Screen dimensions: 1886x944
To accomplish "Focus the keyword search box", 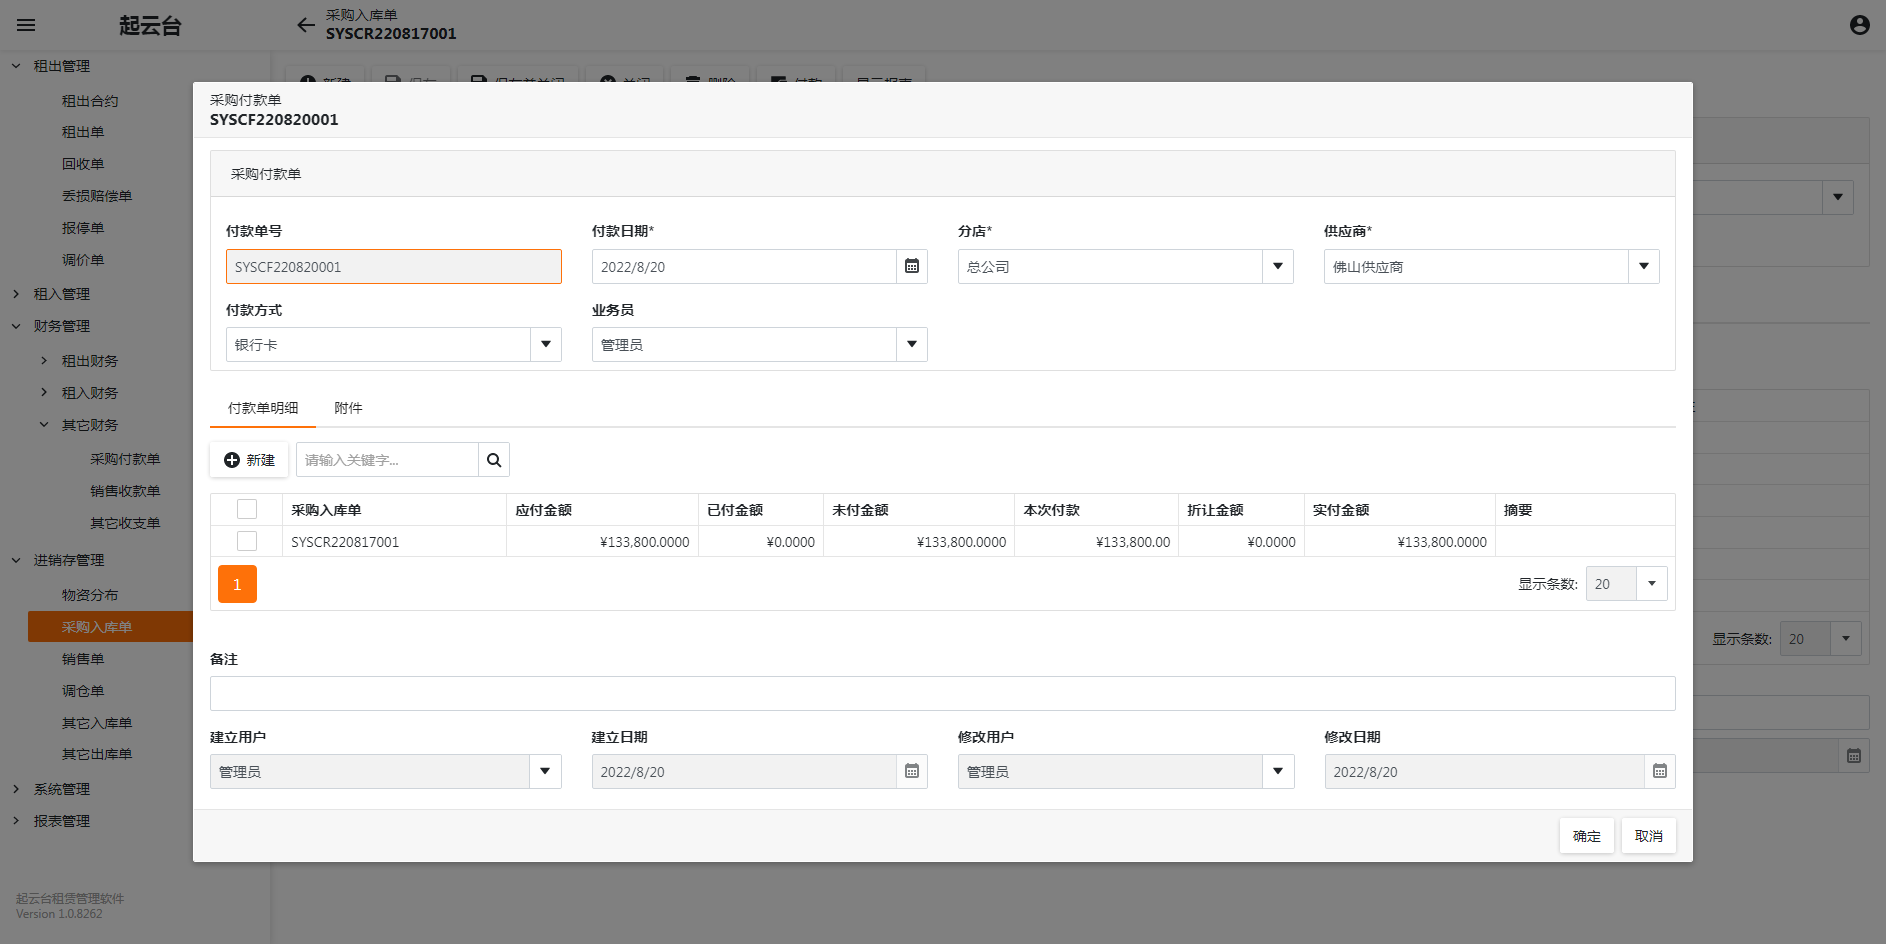I will [x=387, y=460].
